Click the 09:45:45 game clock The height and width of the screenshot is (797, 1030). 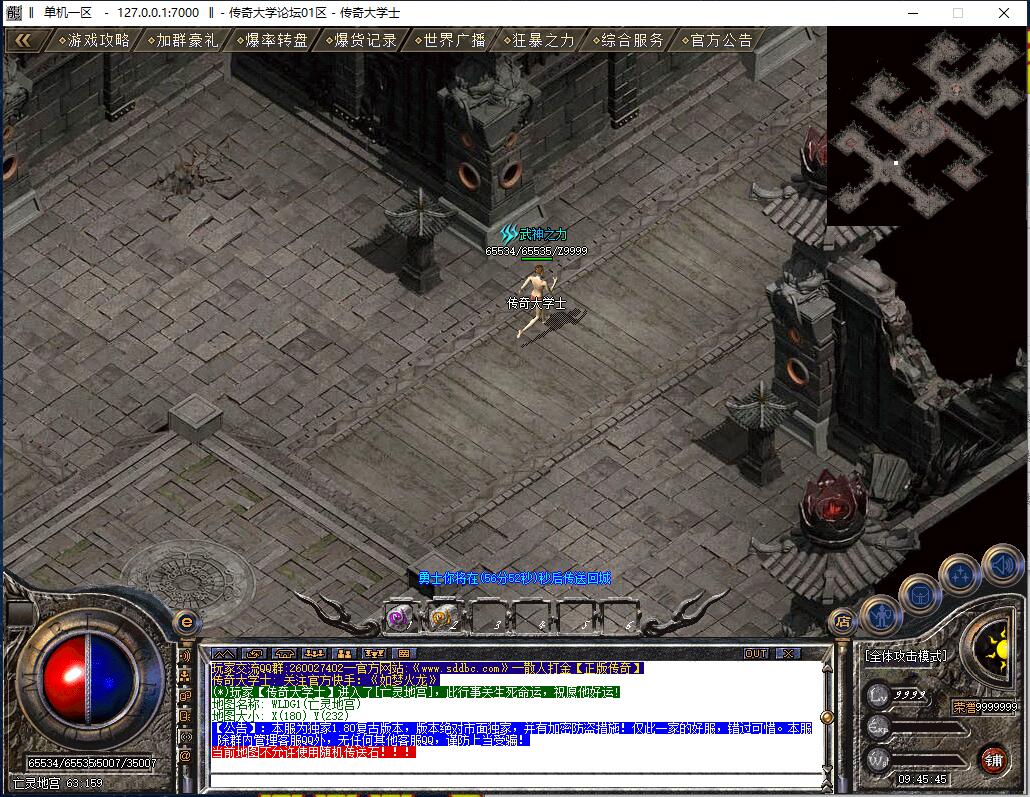coord(922,779)
